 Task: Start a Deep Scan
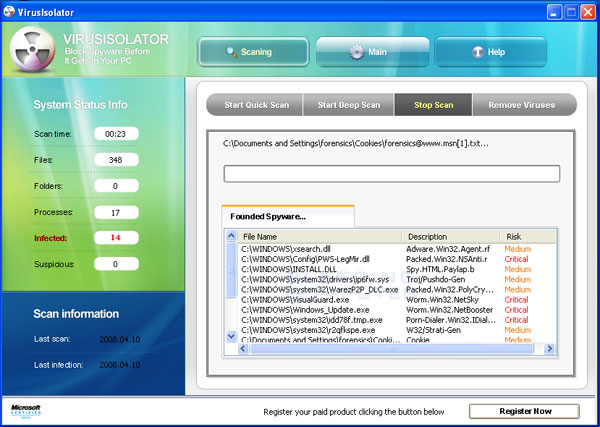tap(349, 105)
